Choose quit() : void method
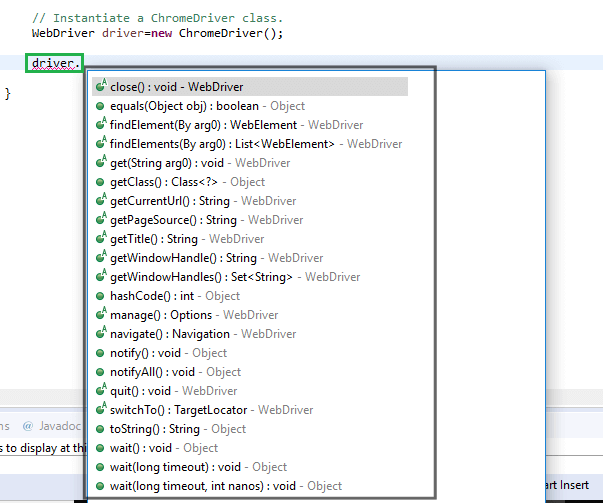Viewport: 603px width, 503px height. pos(250,391)
